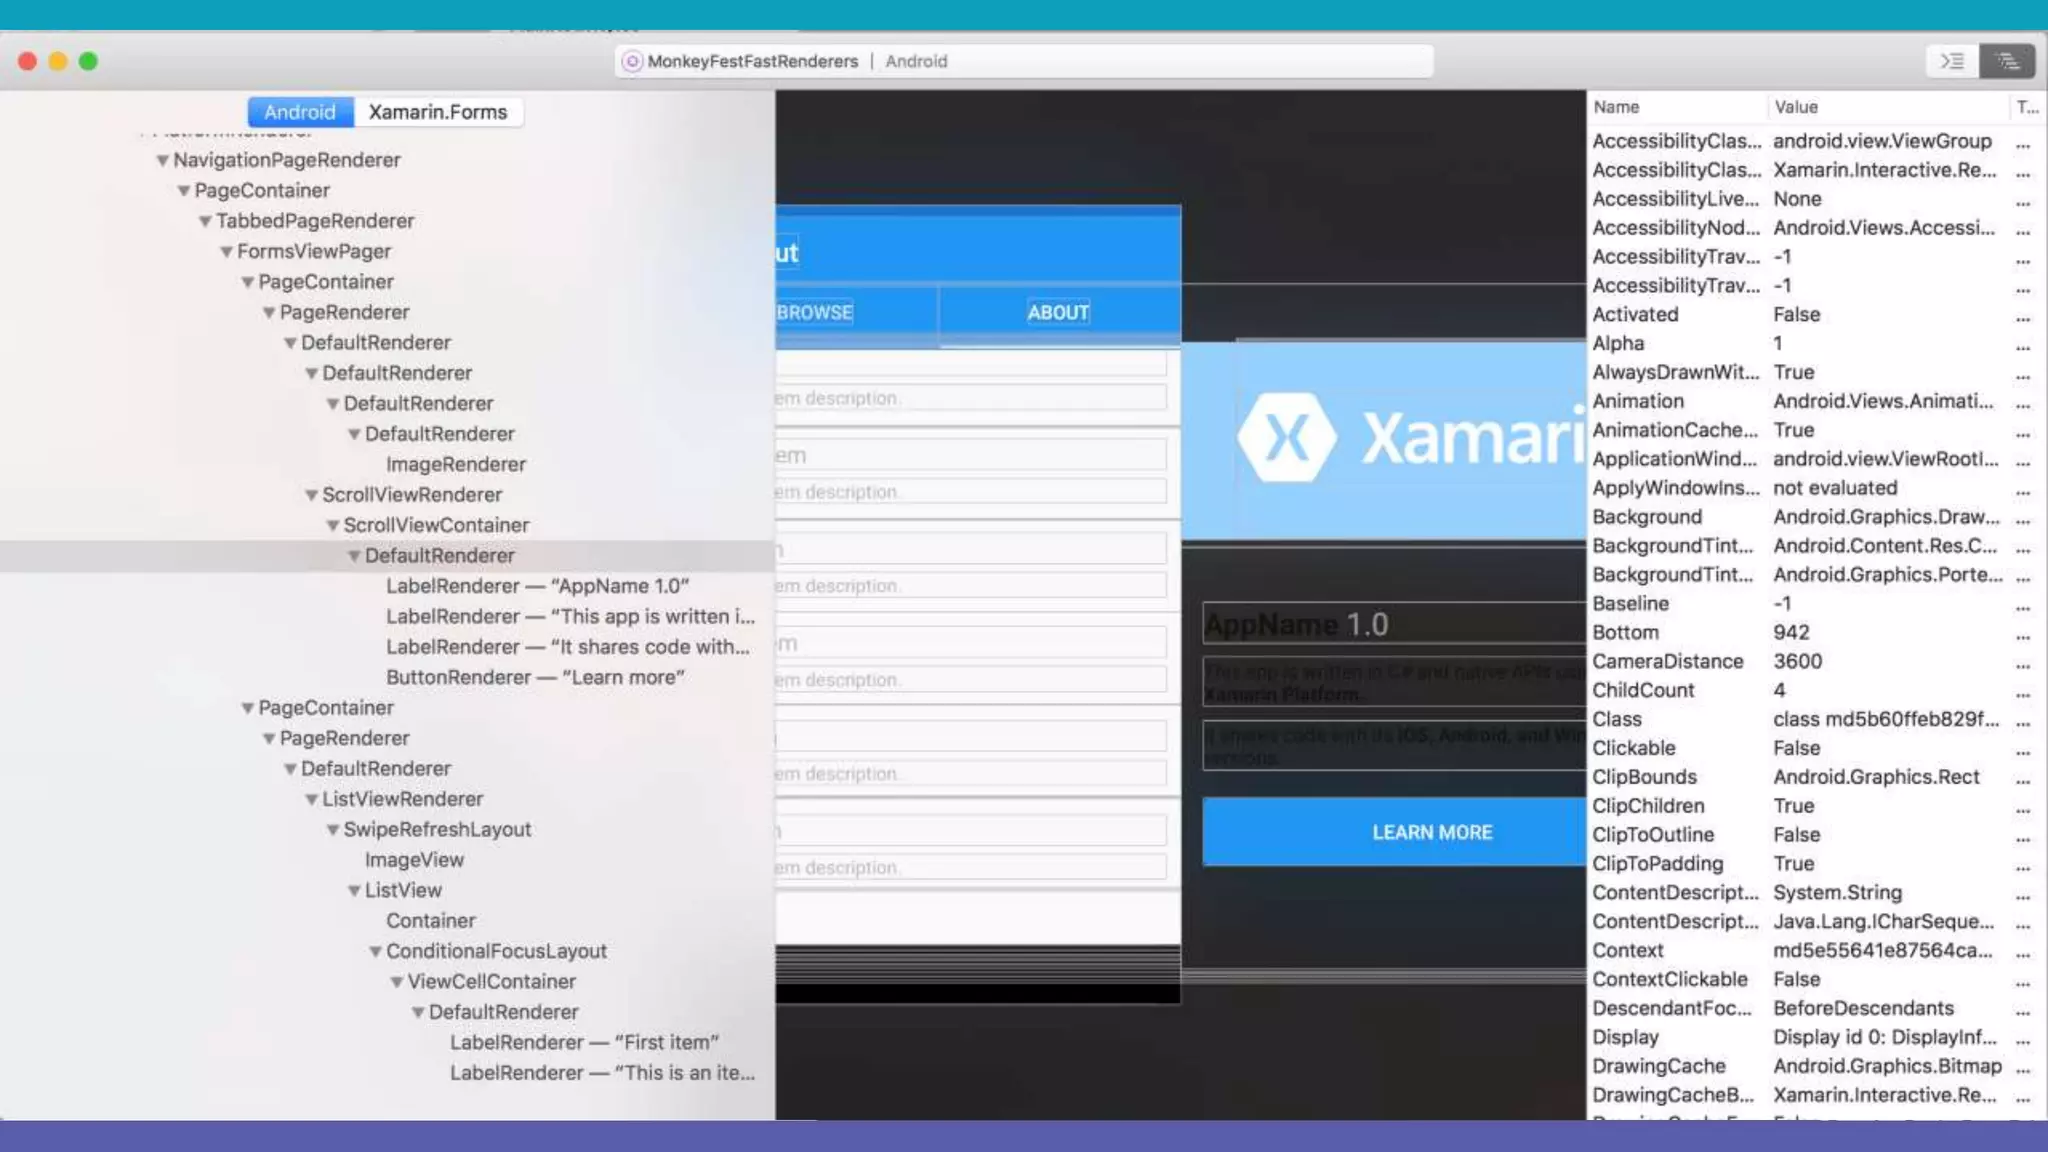The image size is (2048, 1152).
Task: Switch to the REPL console view icon
Action: (x=1952, y=61)
